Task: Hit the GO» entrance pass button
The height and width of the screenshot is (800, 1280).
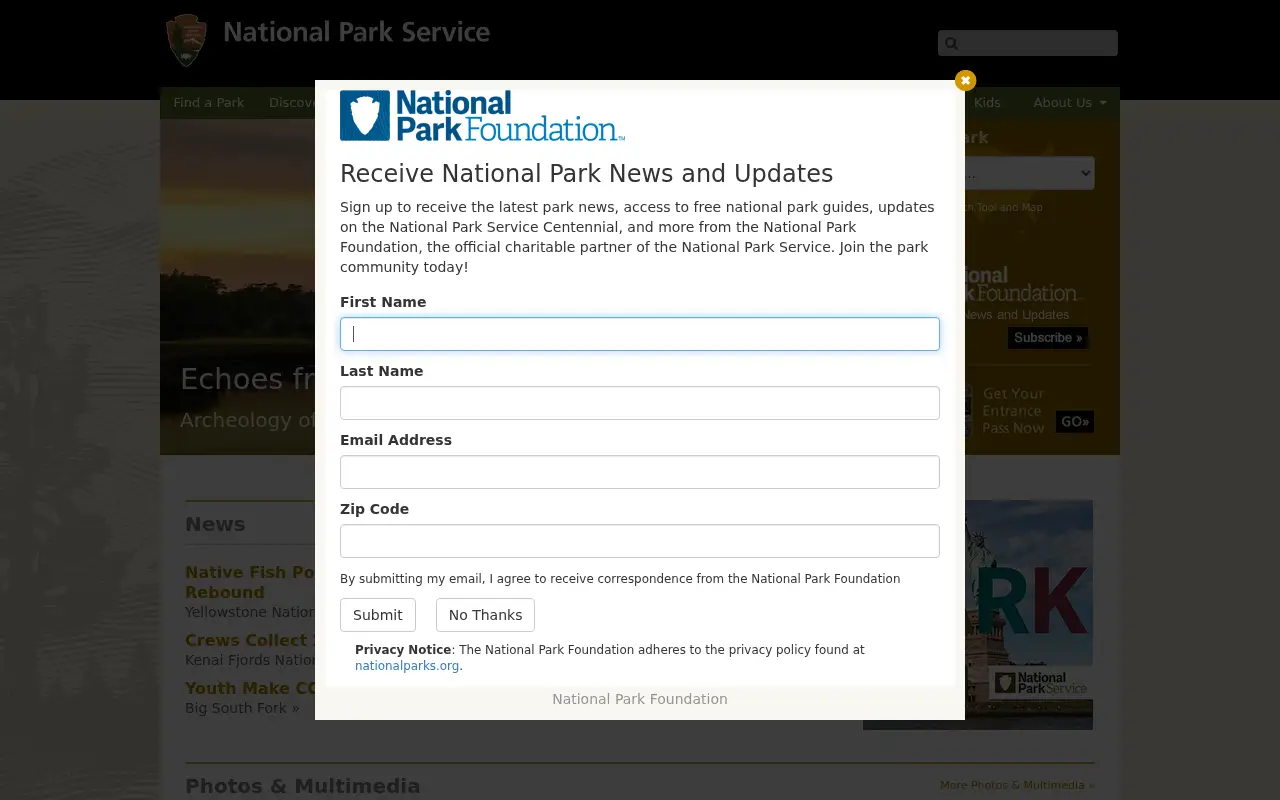Action: coord(1075,422)
